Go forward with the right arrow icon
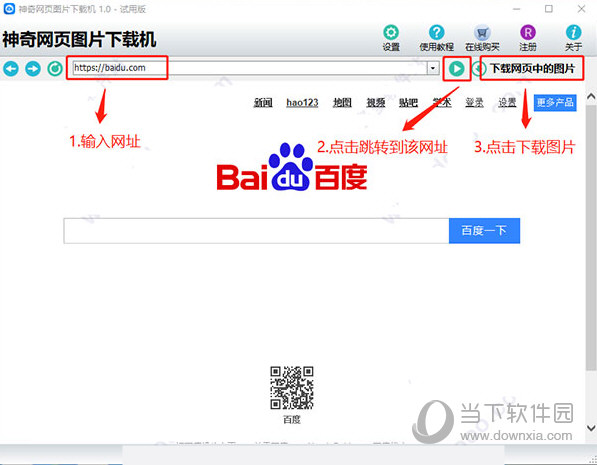Viewport: 597px width, 465px height. (x=33, y=69)
